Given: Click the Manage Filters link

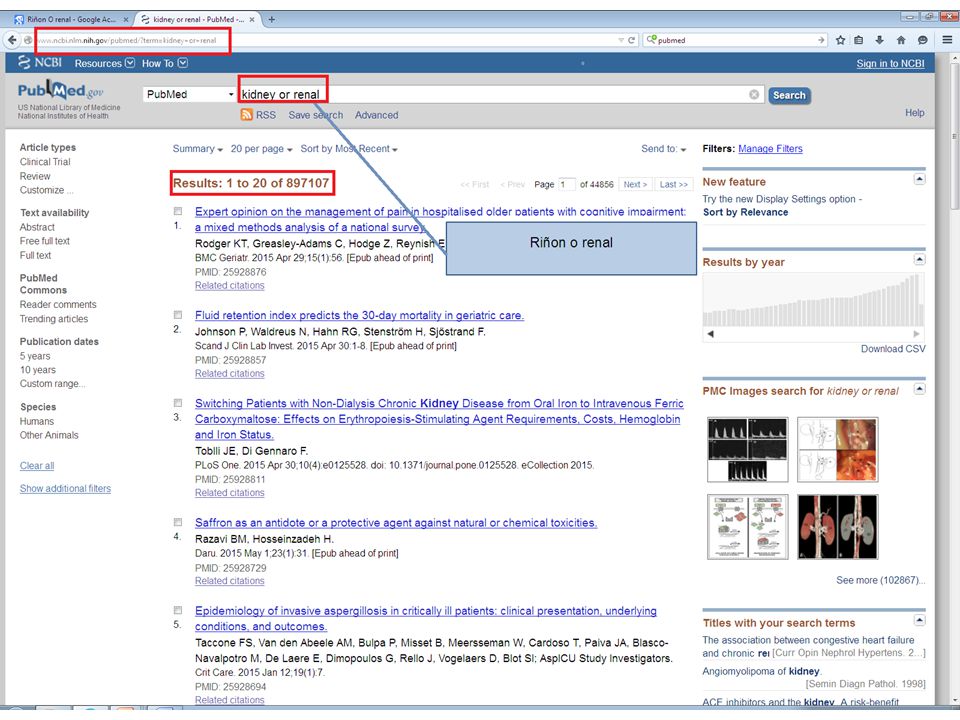Looking at the screenshot, I should [x=770, y=149].
